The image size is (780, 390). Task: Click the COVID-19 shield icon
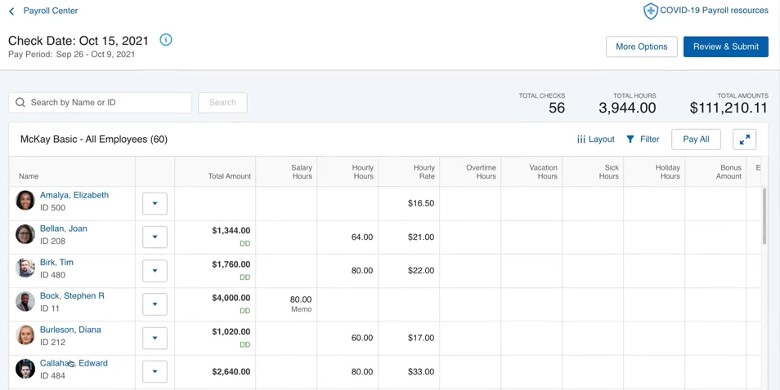pos(650,11)
